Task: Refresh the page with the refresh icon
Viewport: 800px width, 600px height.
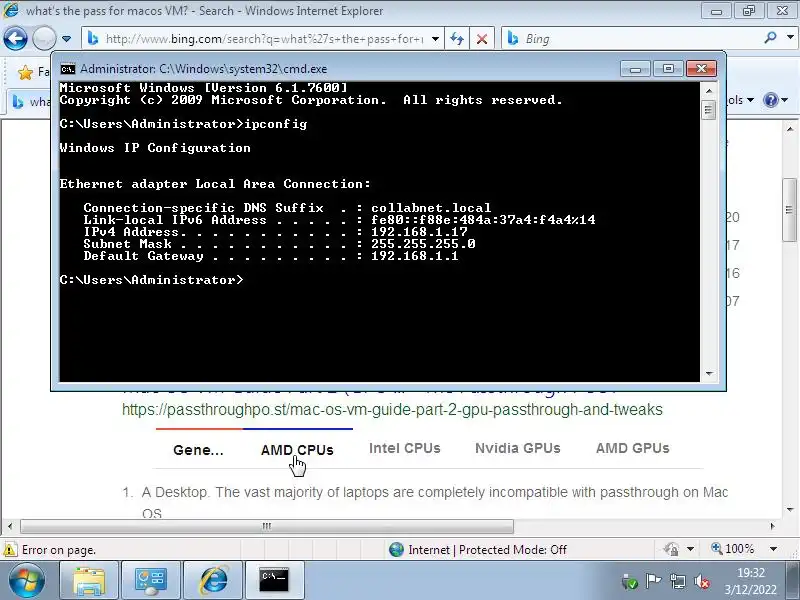Action: [457, 39]
